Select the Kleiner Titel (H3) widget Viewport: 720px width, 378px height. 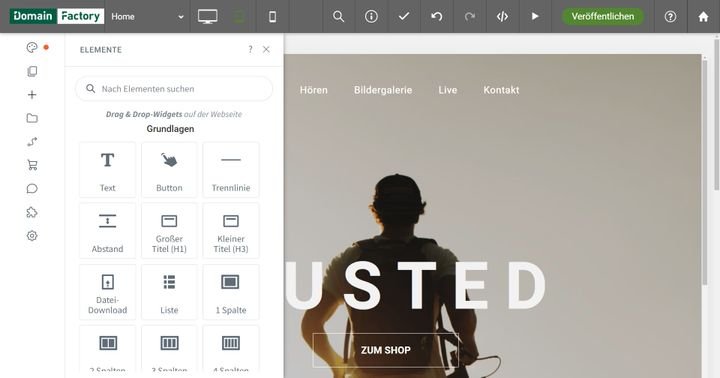click(x=231, y=231)
